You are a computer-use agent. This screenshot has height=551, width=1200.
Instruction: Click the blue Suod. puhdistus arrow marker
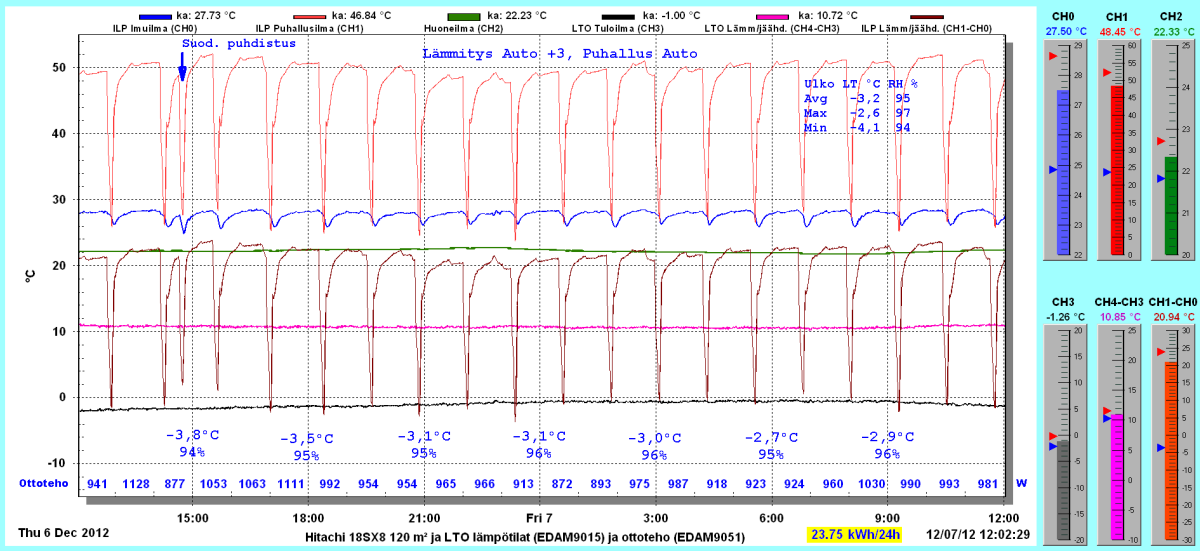(x=182, y=71)
